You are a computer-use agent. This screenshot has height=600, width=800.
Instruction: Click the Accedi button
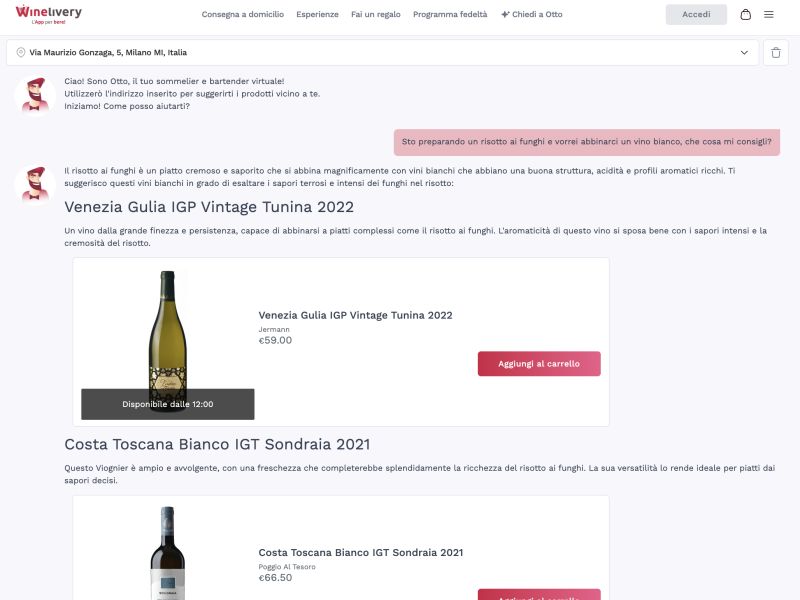click(696, 14)
